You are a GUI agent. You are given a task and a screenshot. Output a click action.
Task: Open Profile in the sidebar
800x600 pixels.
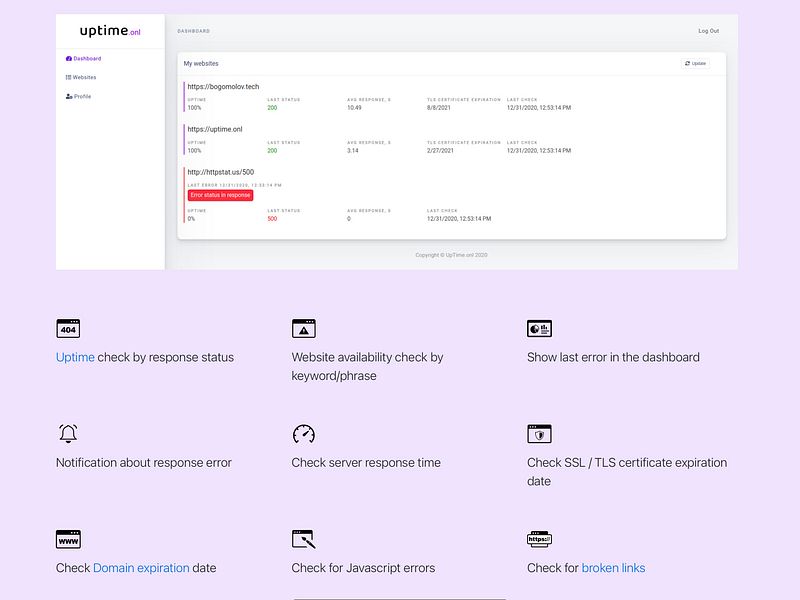[x=78, y=96]
